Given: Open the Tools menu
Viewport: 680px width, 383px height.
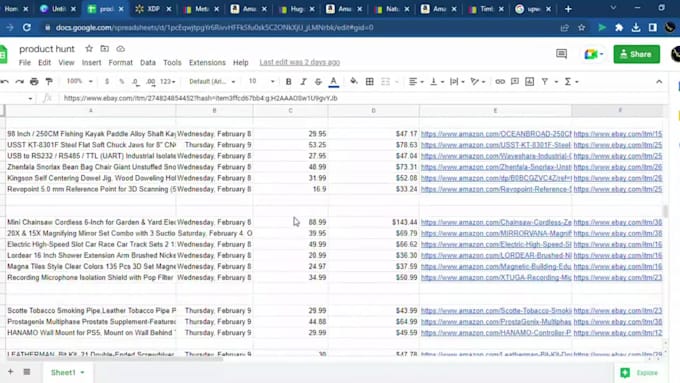Looking at the screenshot, I should [x=172, y=62].
